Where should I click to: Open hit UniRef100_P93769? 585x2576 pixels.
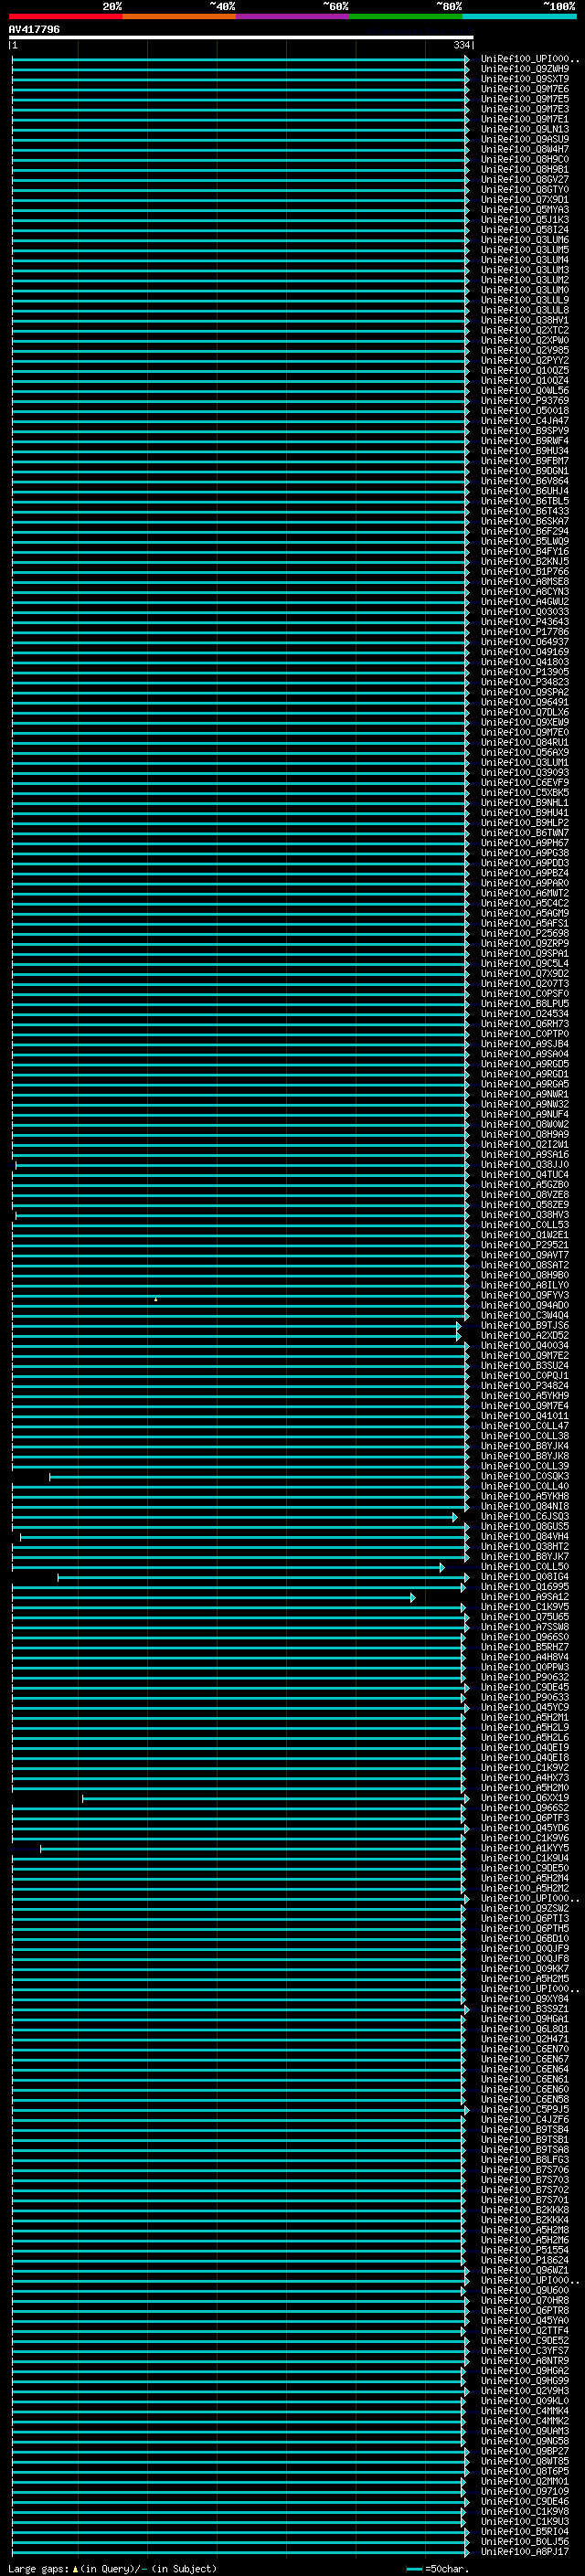pos(525,400)
